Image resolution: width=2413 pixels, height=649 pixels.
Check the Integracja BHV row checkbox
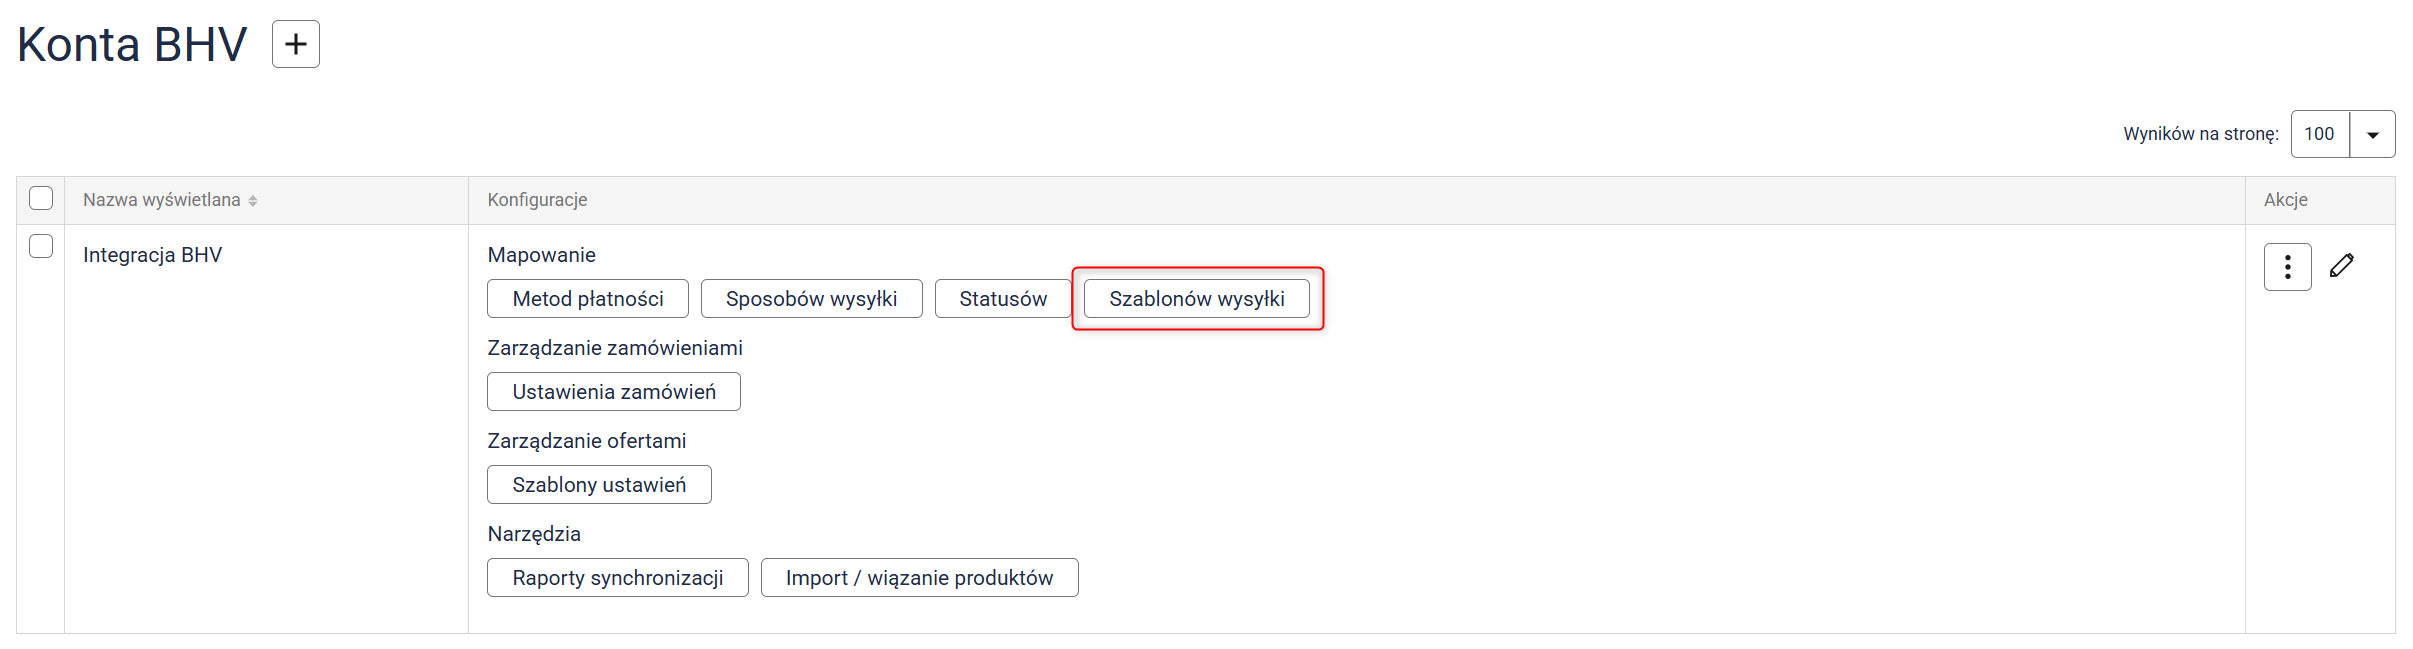point(41,246)
